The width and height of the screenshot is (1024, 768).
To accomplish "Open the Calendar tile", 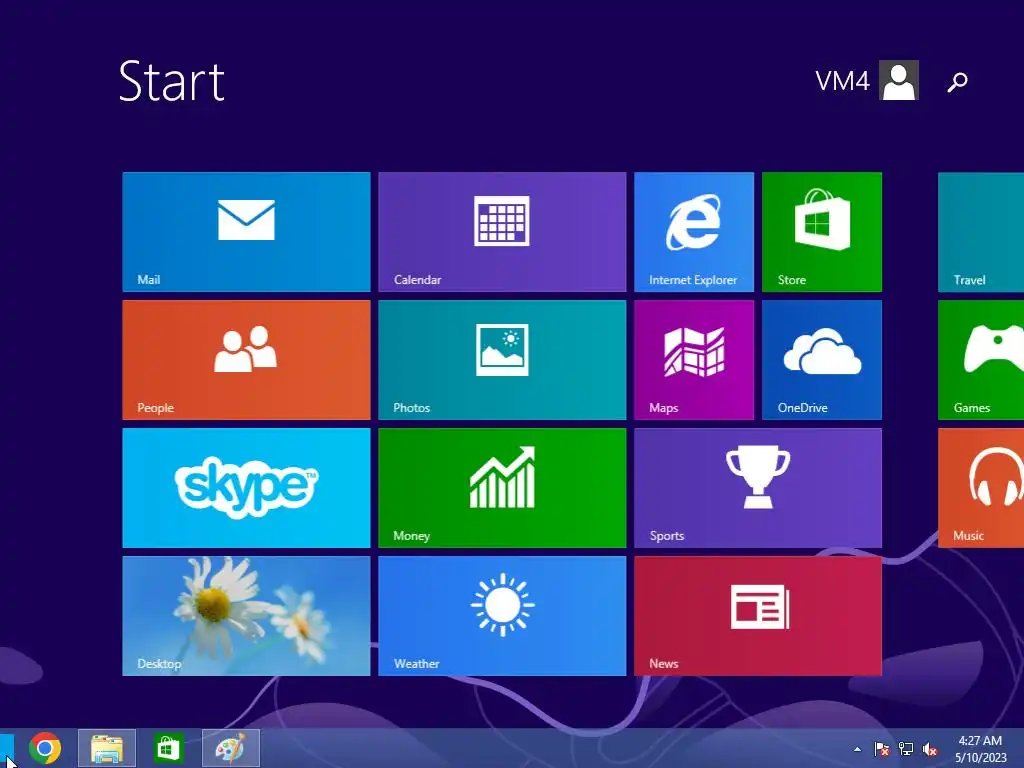I will 502,232.
